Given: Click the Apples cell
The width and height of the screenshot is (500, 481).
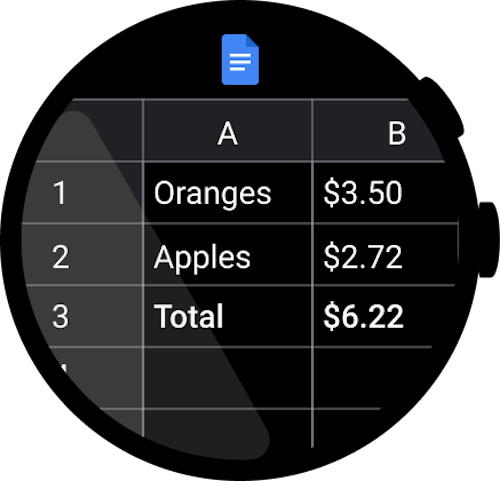Looking at the screenshot, I should point(228,255).
